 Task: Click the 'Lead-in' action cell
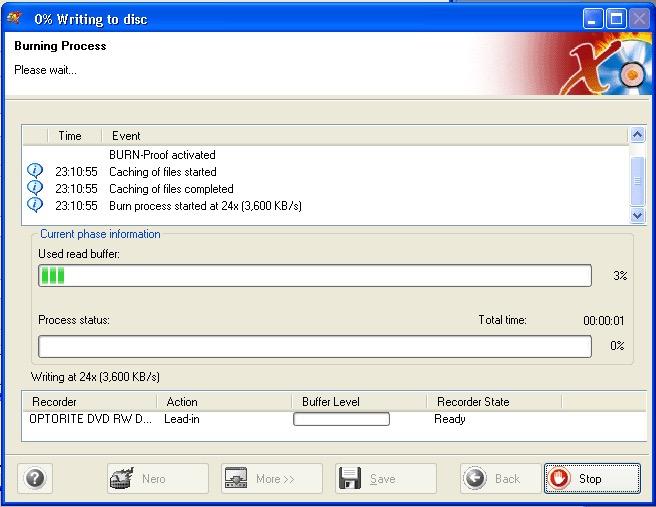[x=182, y=419]
